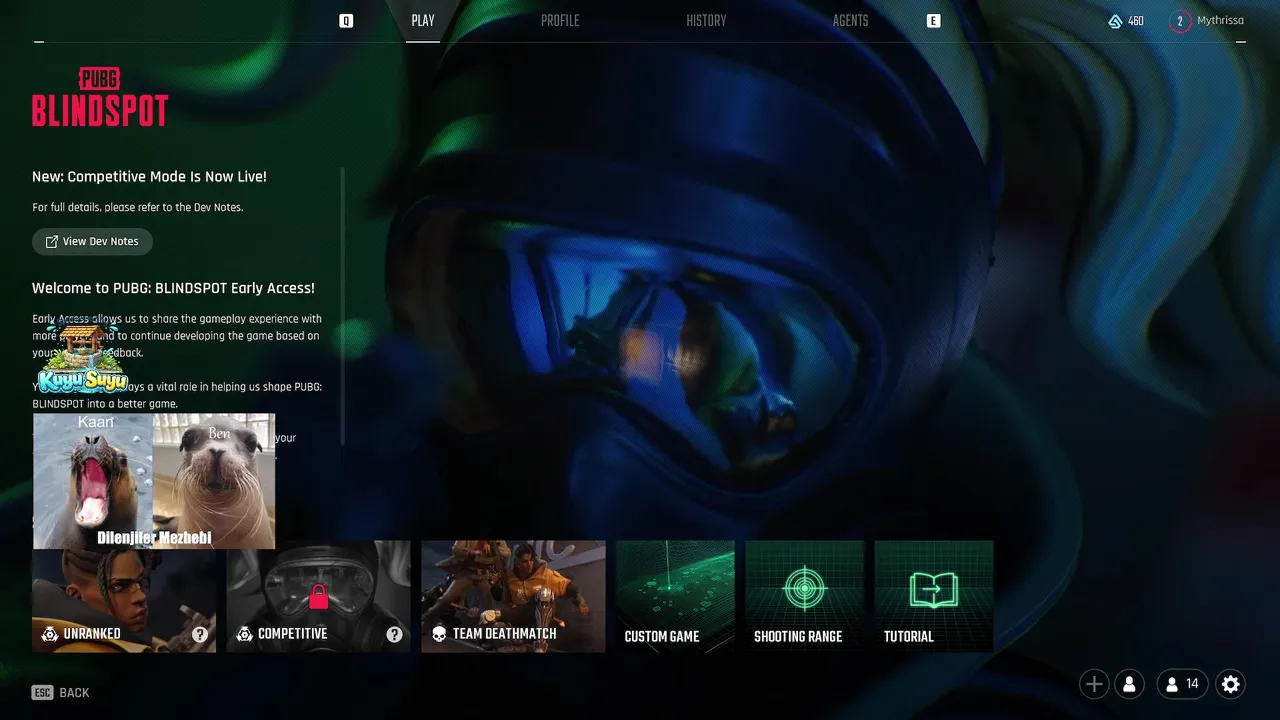
Task: Open the settings gear icon
Action: 1231,684
